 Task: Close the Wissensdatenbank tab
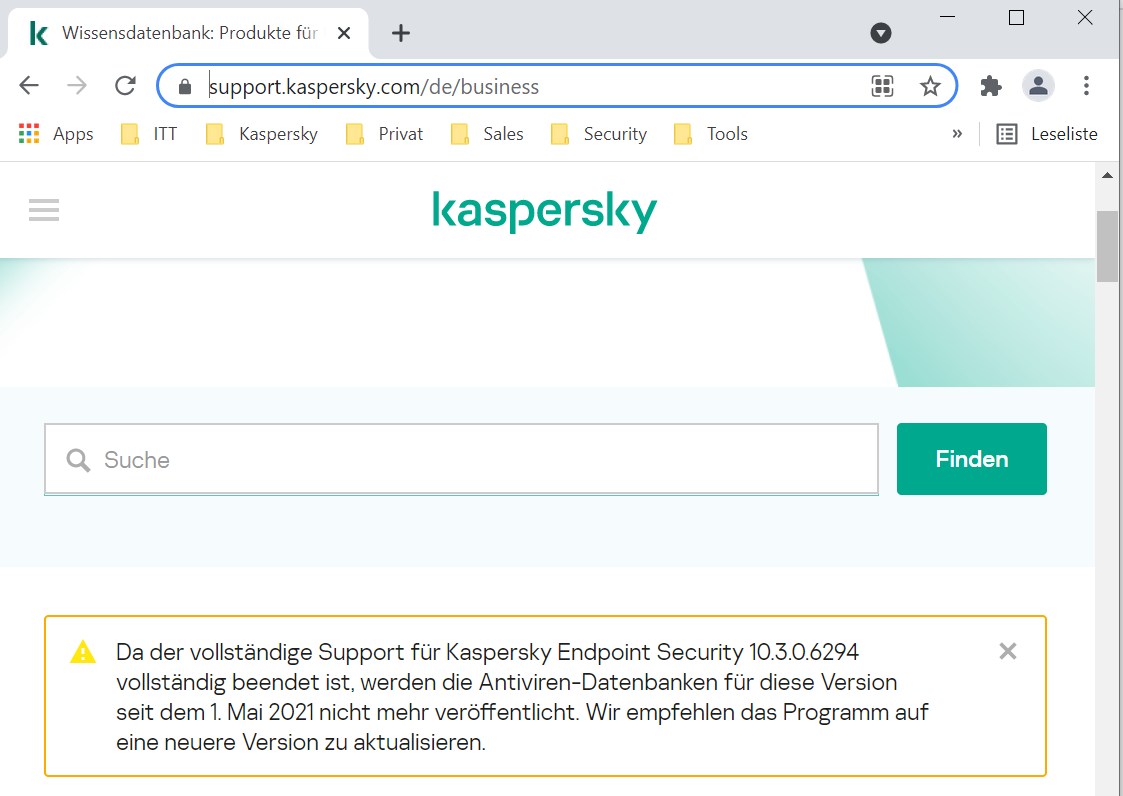tap(344, 33)
